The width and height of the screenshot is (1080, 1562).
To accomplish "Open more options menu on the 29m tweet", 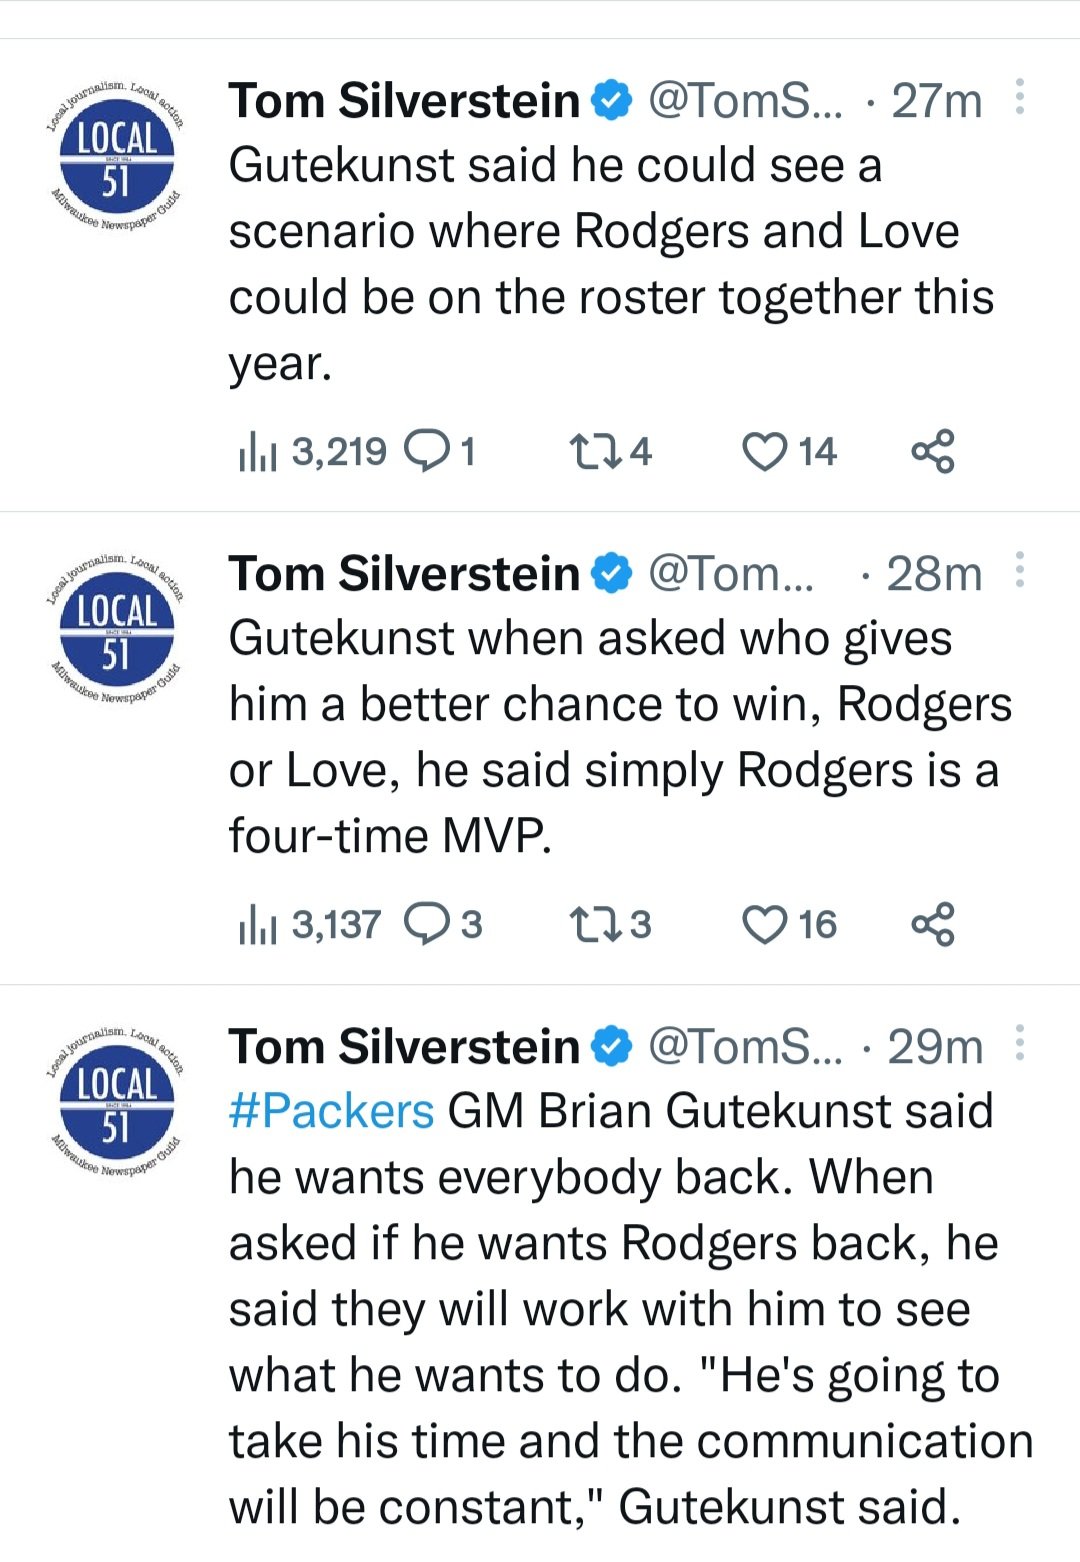I will click(x=1019, y=1043).
